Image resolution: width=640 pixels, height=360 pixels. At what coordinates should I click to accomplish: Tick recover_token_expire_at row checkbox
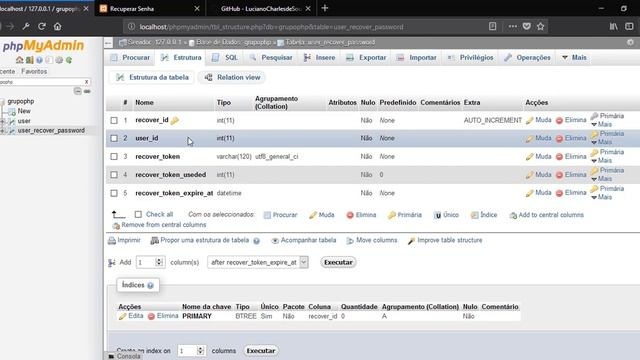pos(114,193)
